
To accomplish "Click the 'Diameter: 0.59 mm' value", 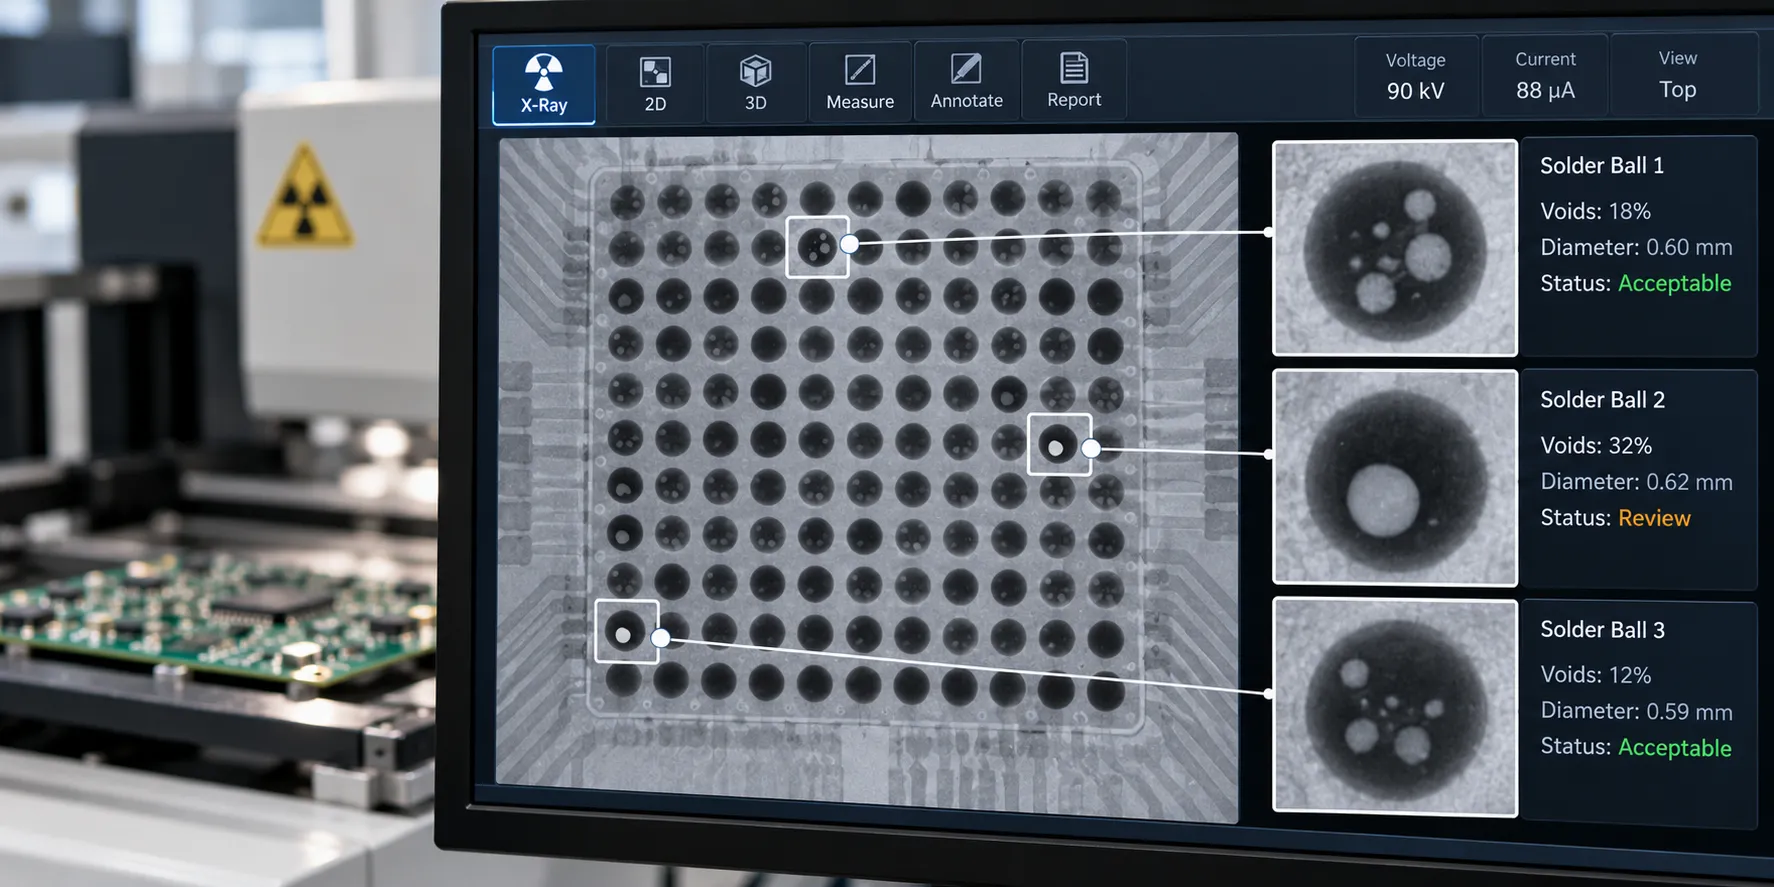I will (x=1636, y=711).
